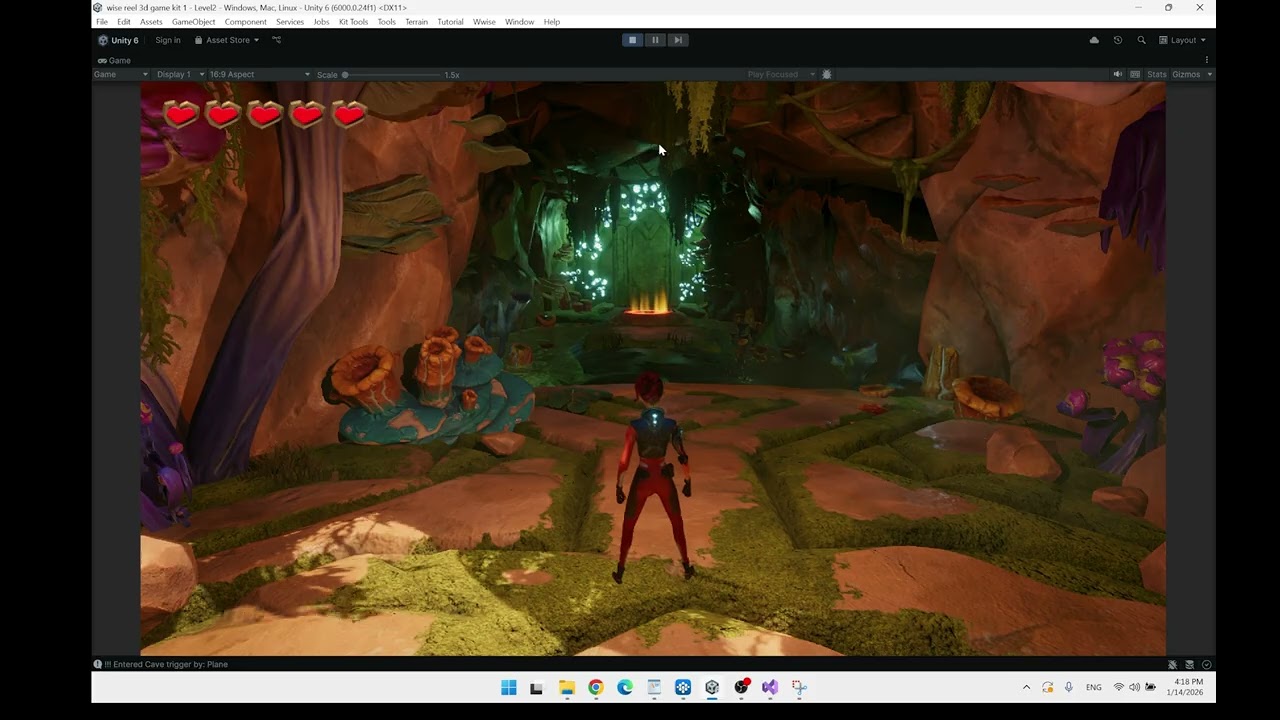Image resolution: width=1280 pixels, height=720 pixels.
Task: Open the Terrain menu
Action: [417, 22]
